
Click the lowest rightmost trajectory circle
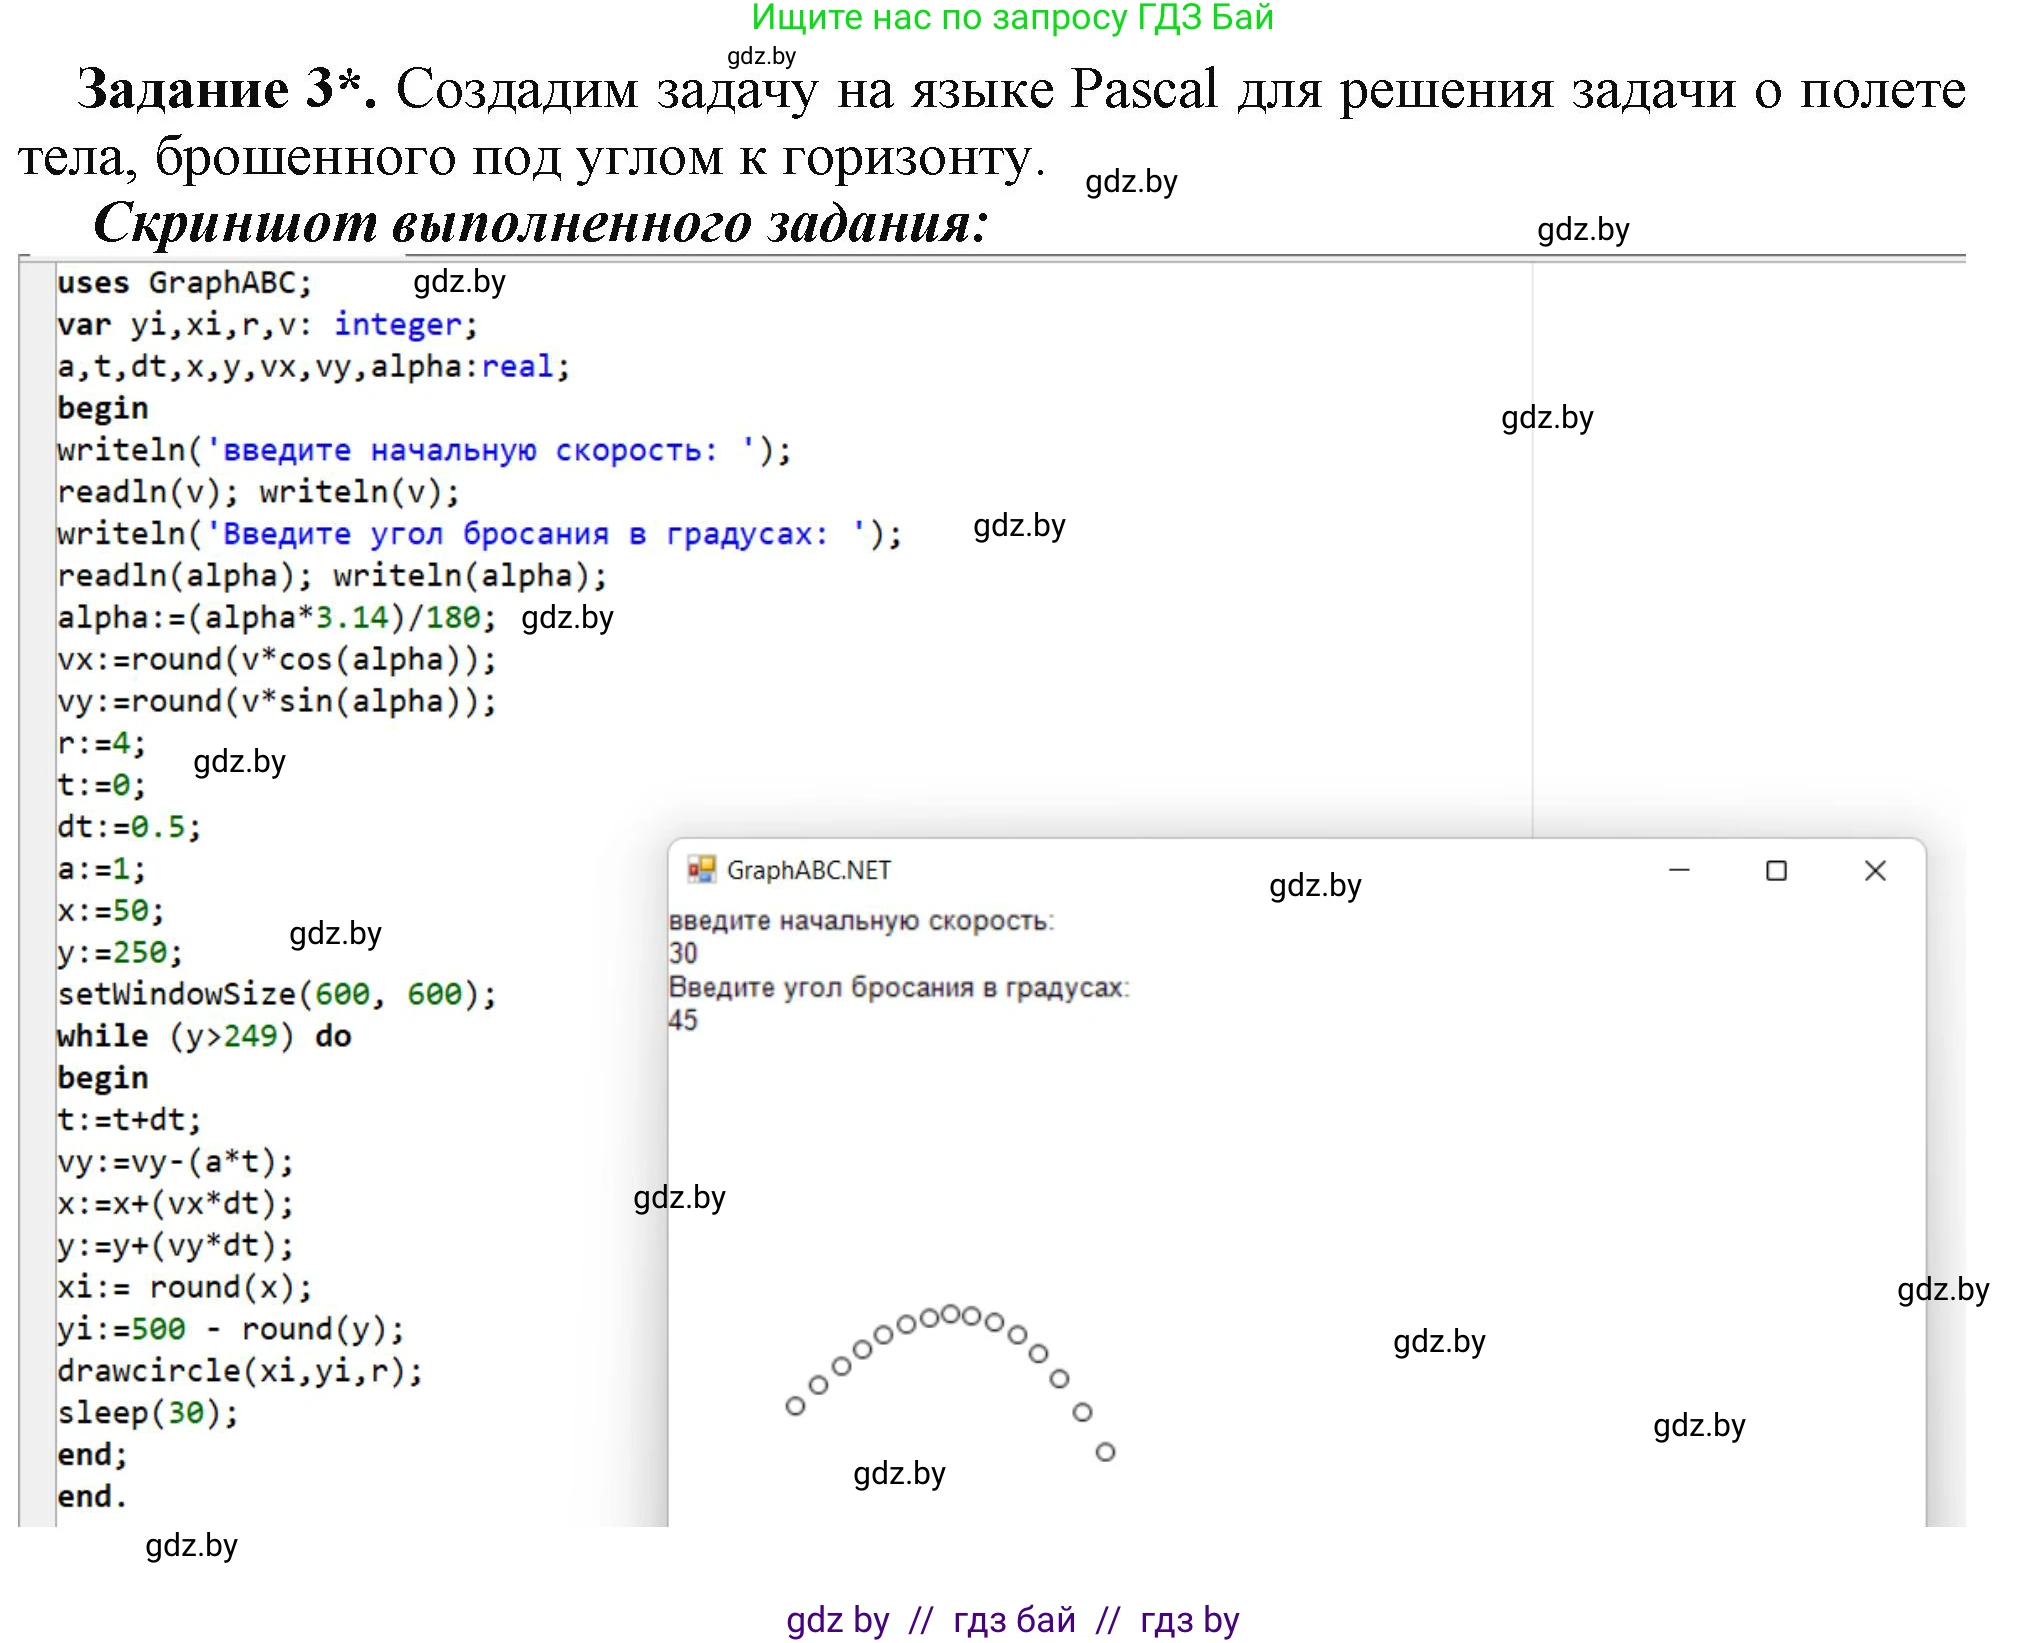pos(1105,1451)
